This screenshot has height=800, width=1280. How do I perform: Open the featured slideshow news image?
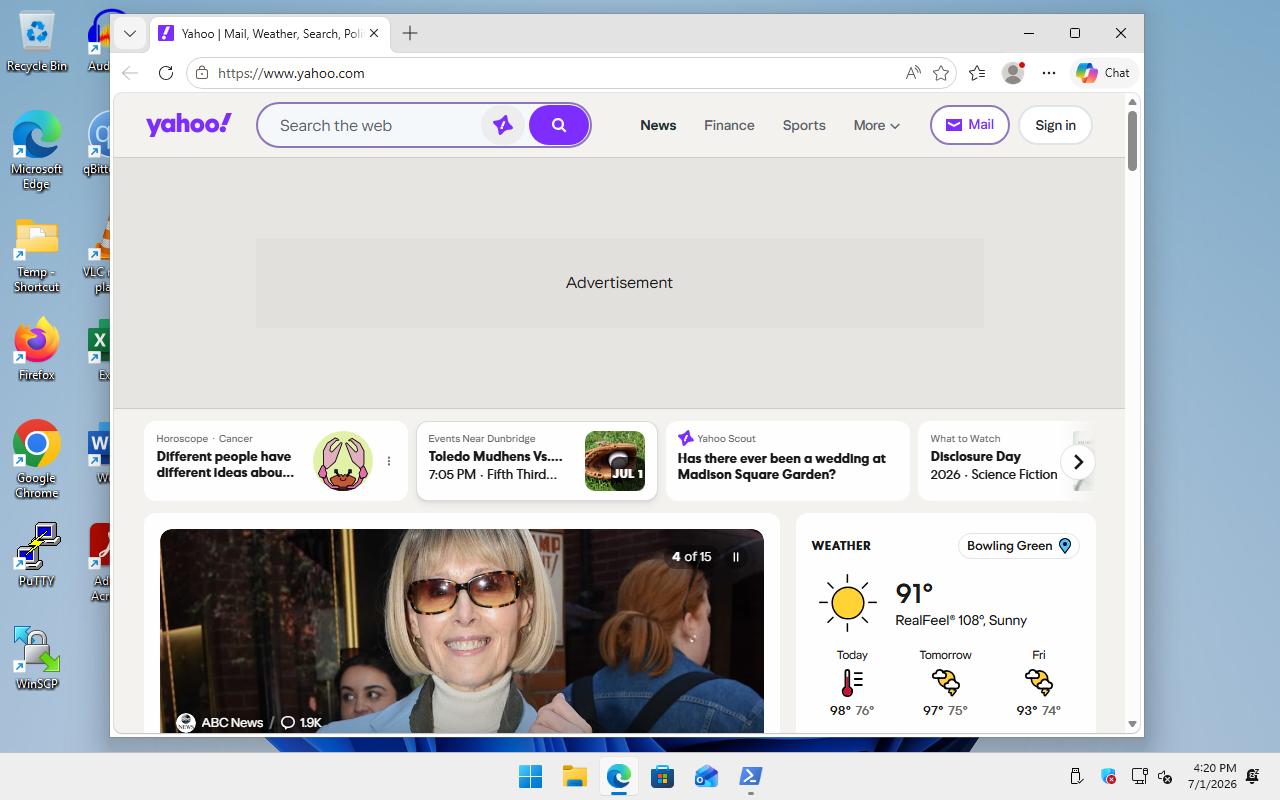(x=462, y=631)
